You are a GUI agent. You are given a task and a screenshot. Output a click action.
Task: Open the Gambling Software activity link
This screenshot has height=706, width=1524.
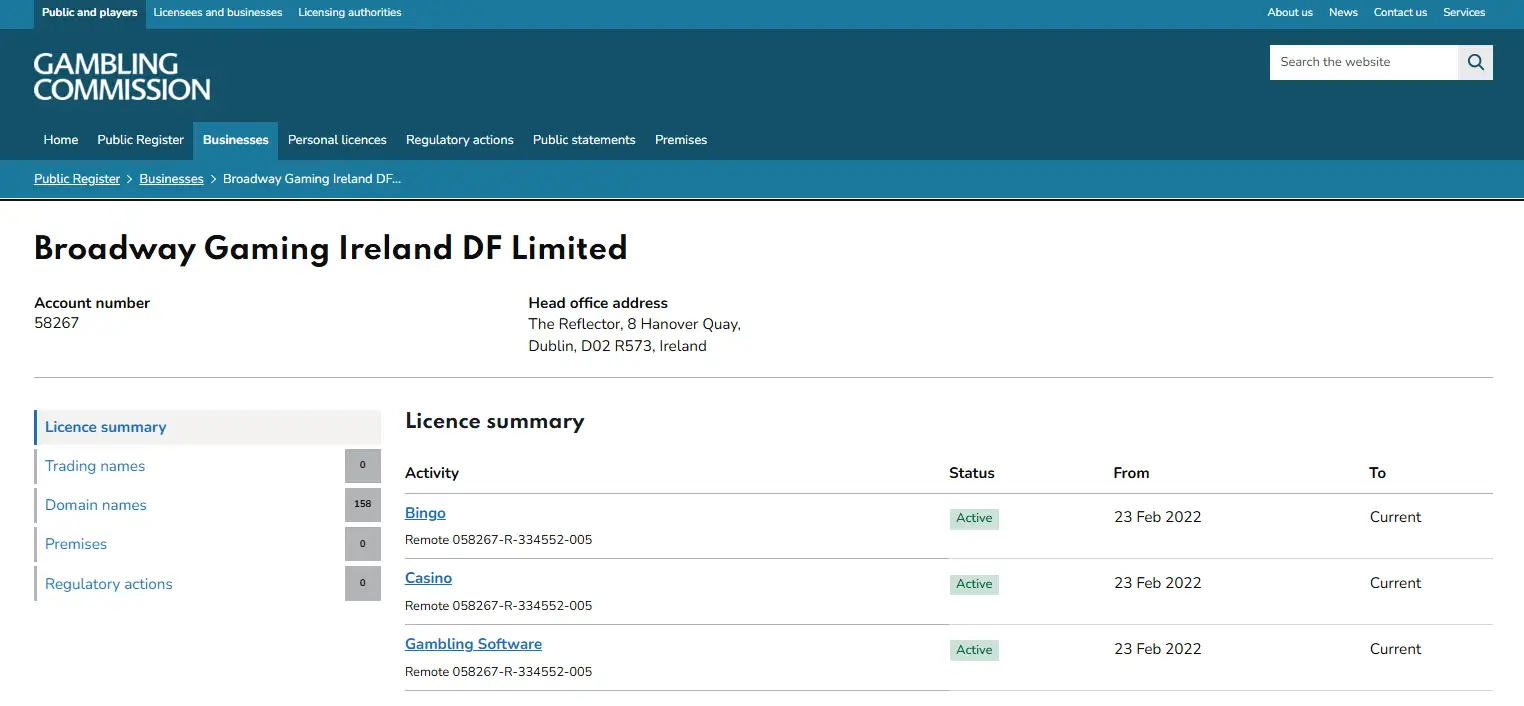[473, 644]
